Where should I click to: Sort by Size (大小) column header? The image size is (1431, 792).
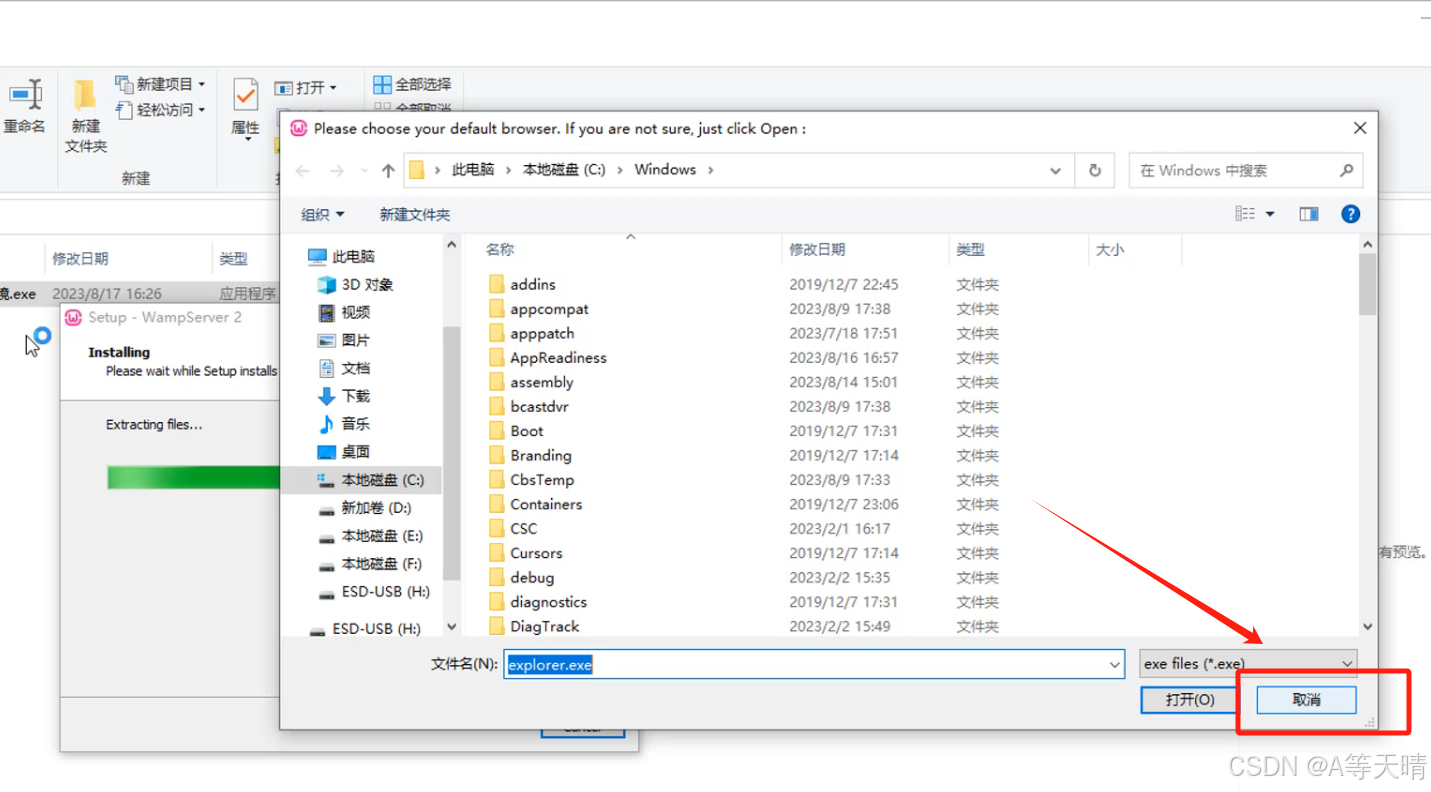1110,250
